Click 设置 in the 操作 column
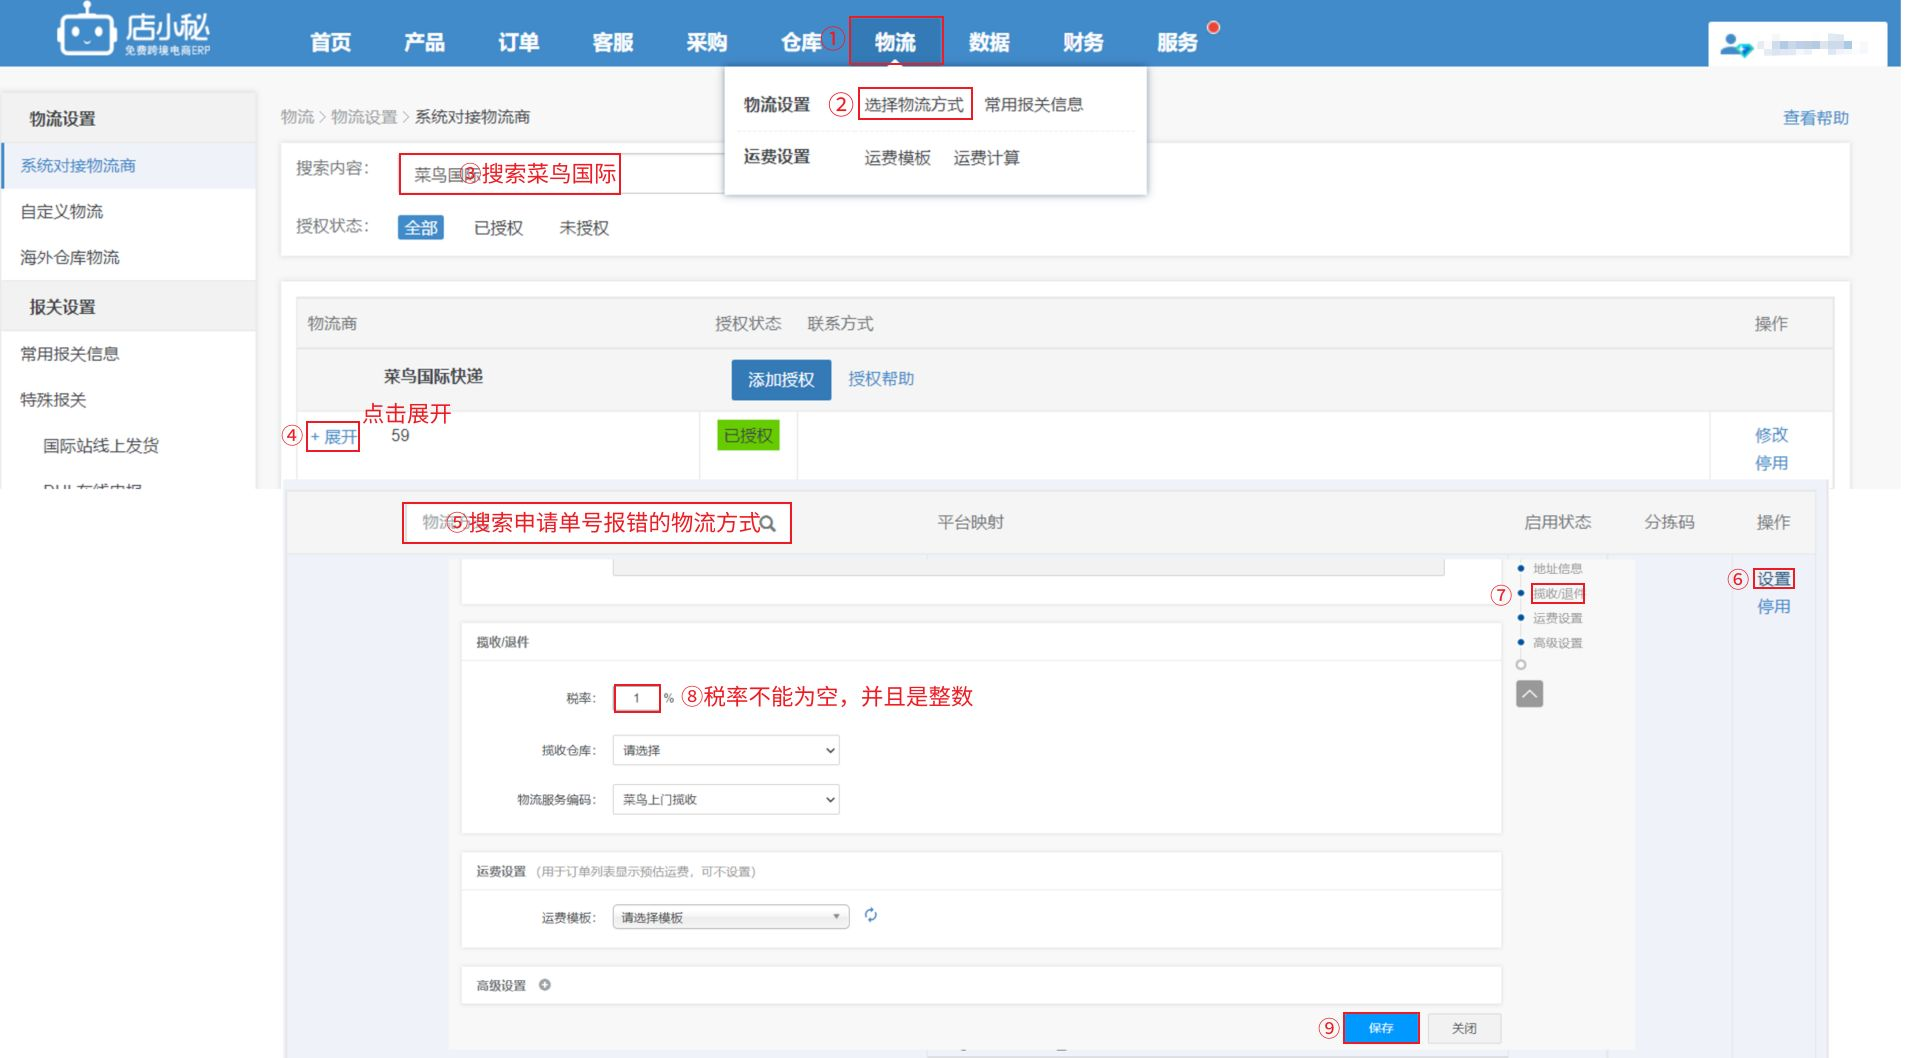The image size is (1908, 1058). point(1774,578)
